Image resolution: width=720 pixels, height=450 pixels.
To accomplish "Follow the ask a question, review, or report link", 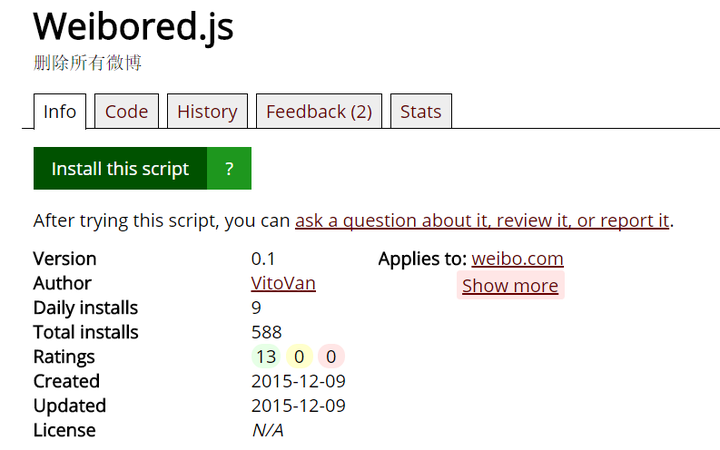I will point(482,221).
